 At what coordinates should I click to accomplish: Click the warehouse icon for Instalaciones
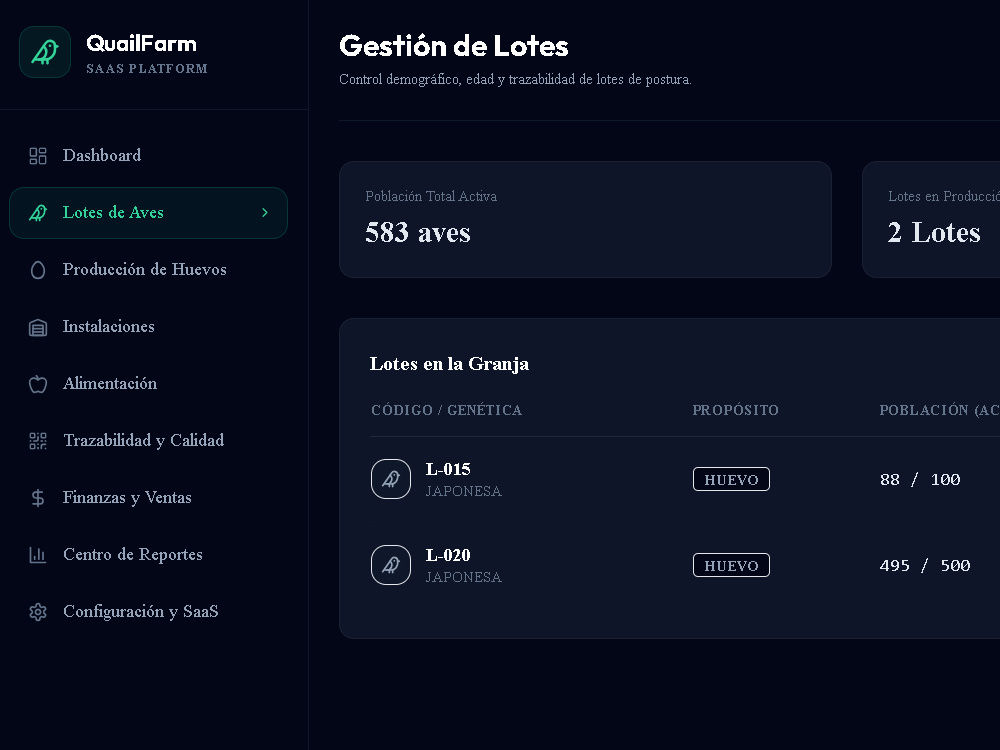pyautogui.click(x=38, y=327)
